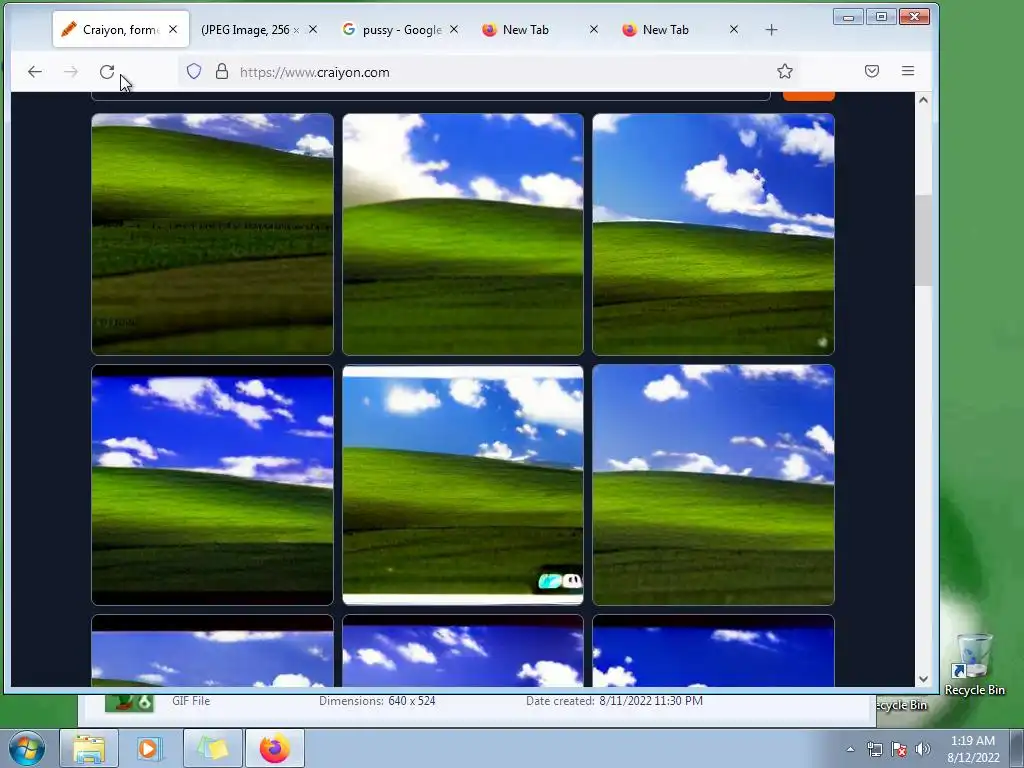This screenshot has width=1024, height=768.
Task: Bookmark this page with the star
Action: pos(785,71)
